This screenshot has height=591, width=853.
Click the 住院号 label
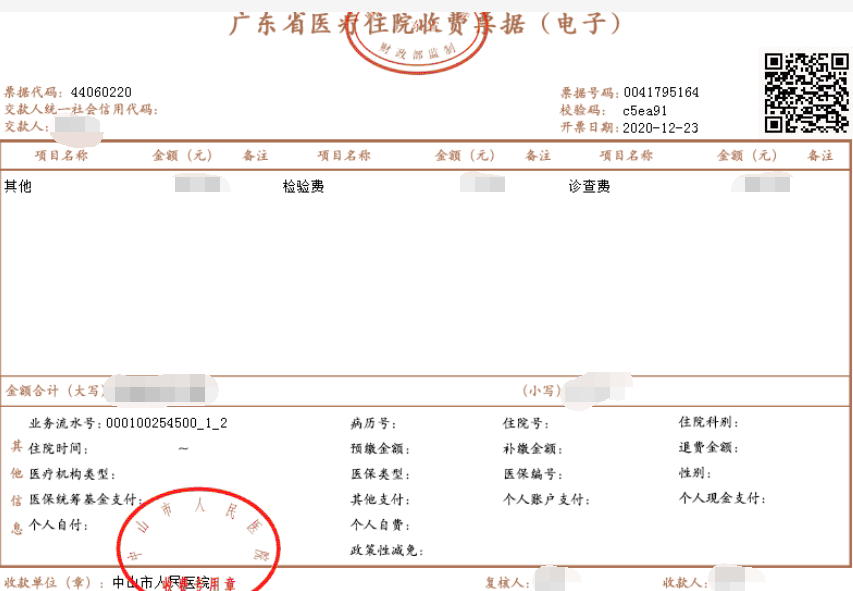click(526, 423)
